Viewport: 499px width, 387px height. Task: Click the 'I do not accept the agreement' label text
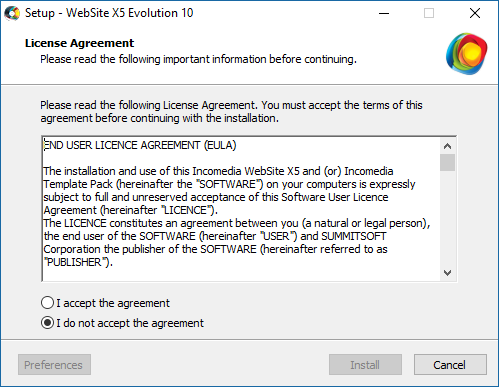[130, 323]
